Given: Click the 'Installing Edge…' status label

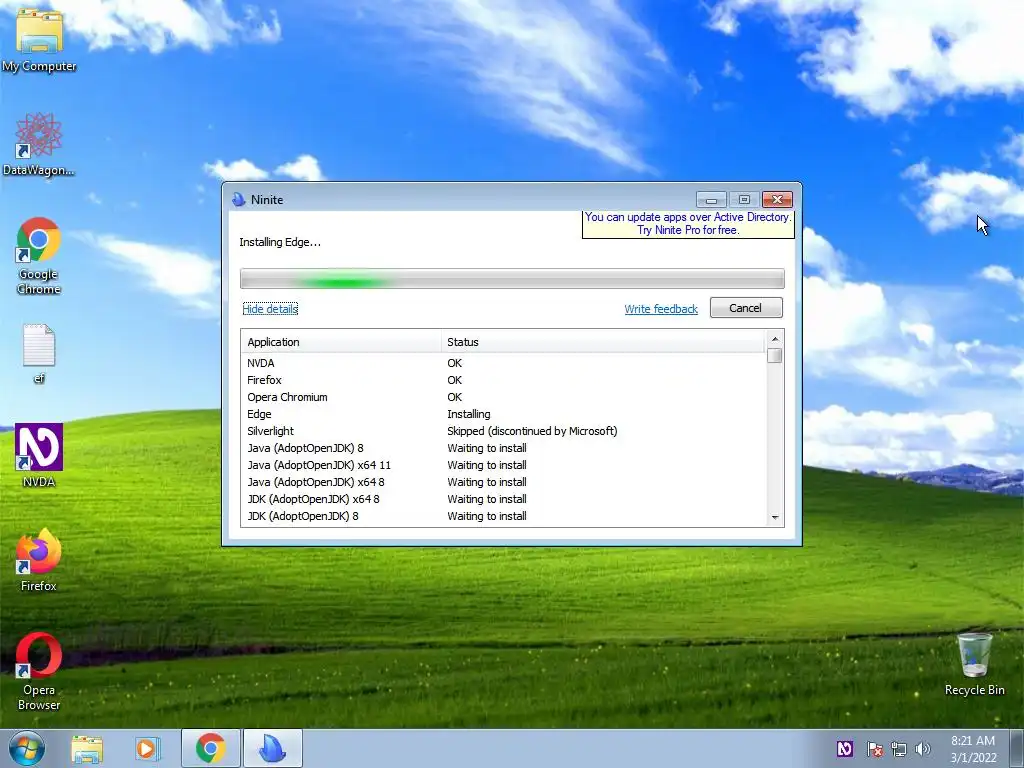Looking at the screenshot, I should point(280,242).
